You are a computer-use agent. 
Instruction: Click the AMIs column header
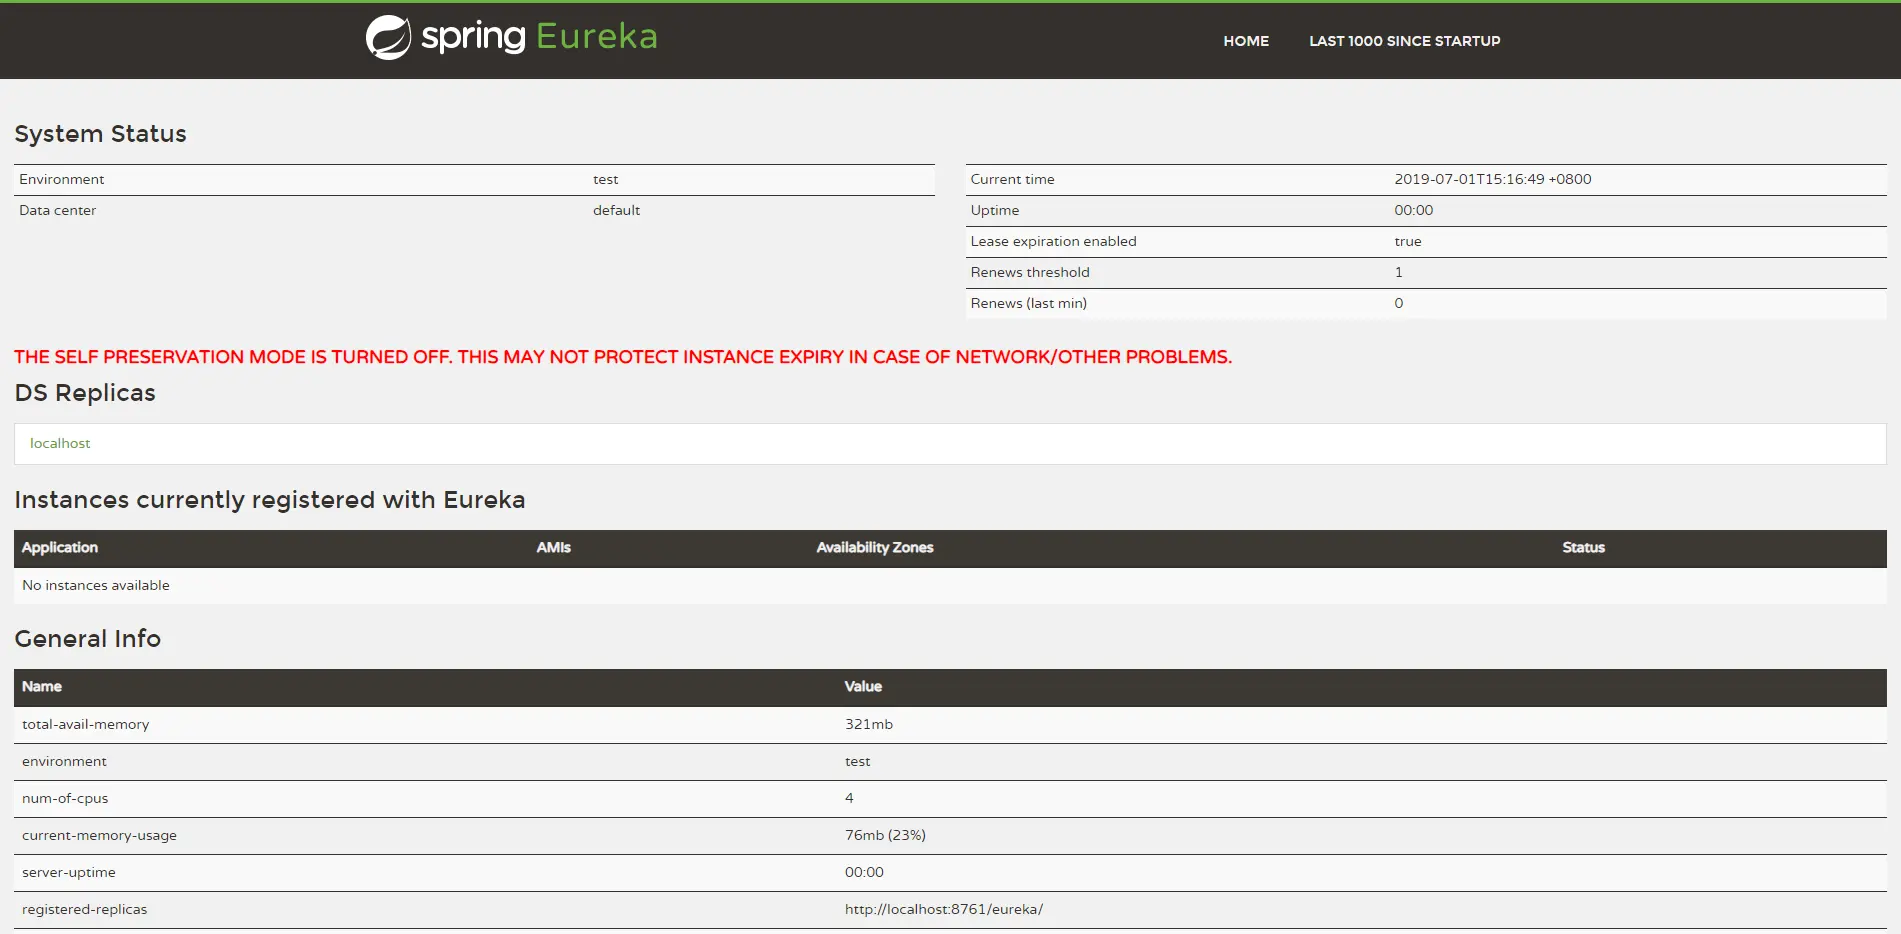(553, 547)
